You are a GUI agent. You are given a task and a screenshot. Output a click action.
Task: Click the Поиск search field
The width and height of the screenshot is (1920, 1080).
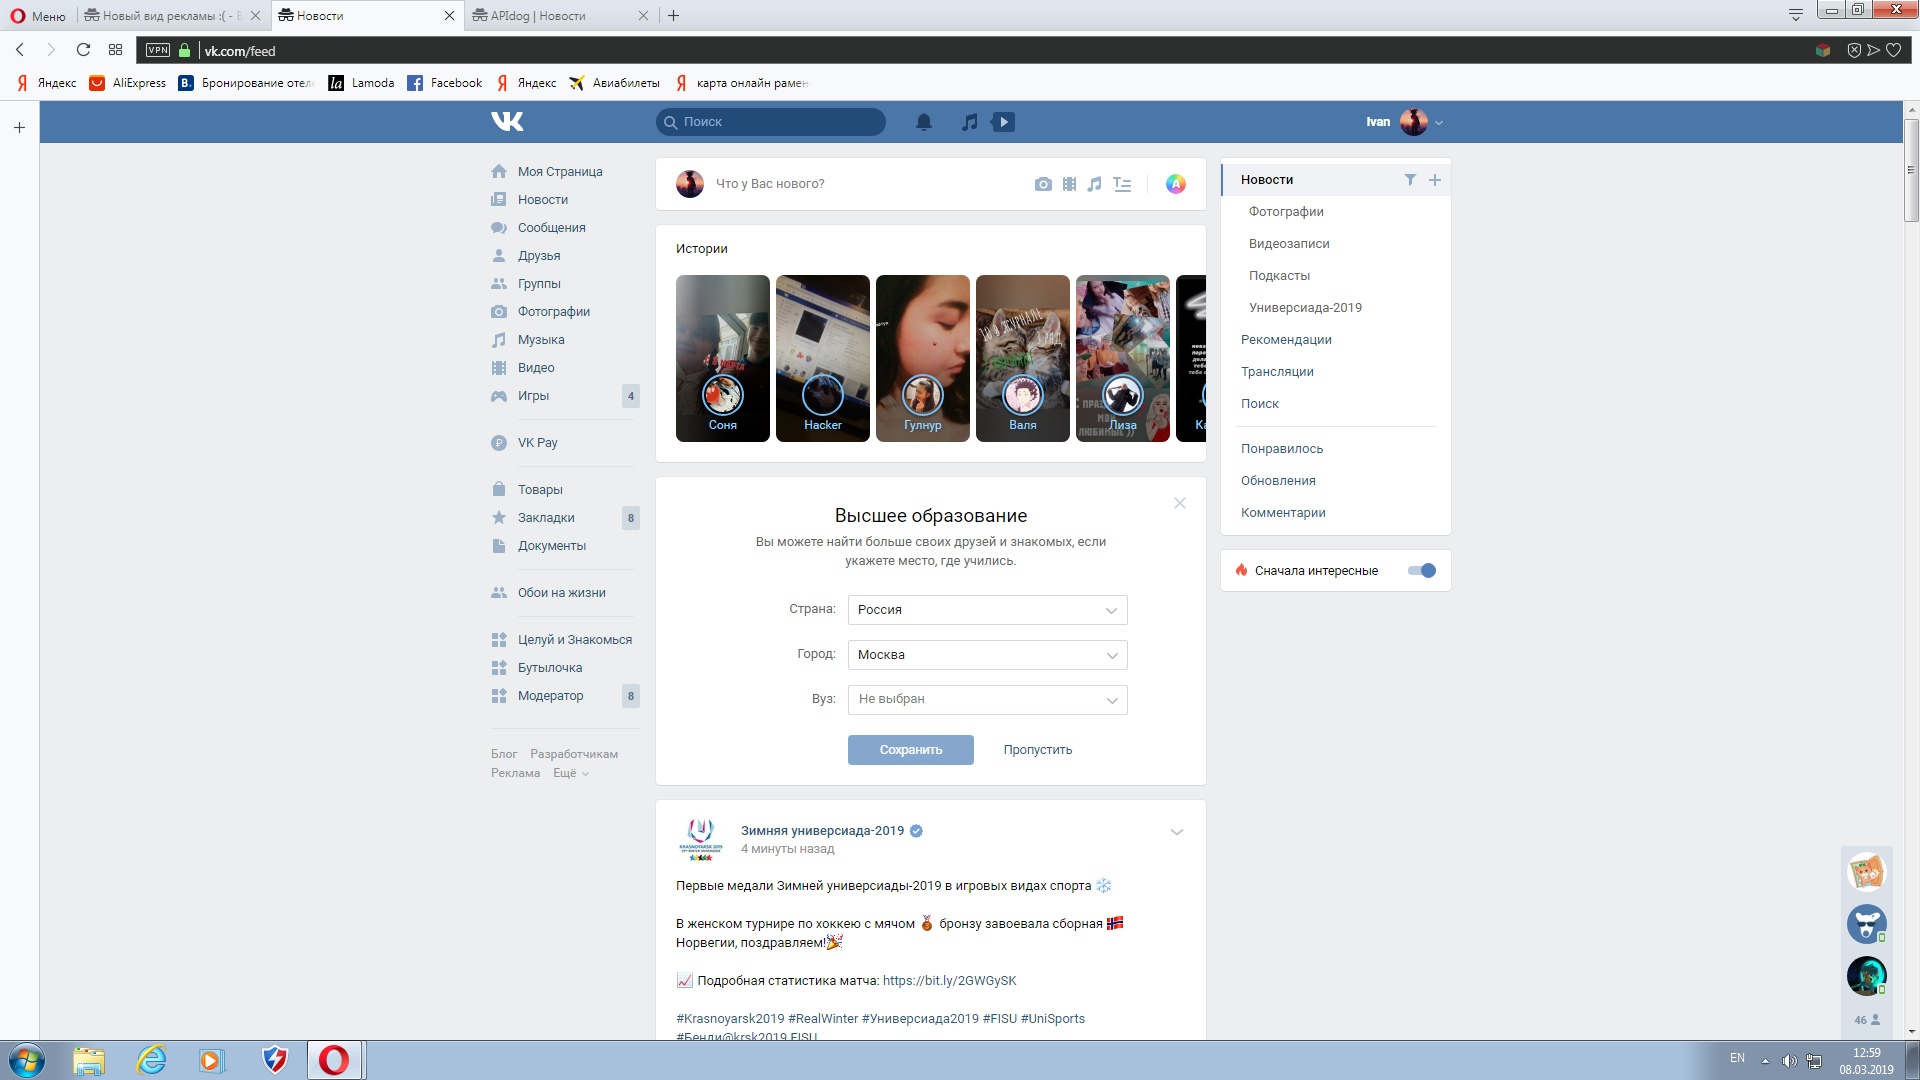click(771, 122)
